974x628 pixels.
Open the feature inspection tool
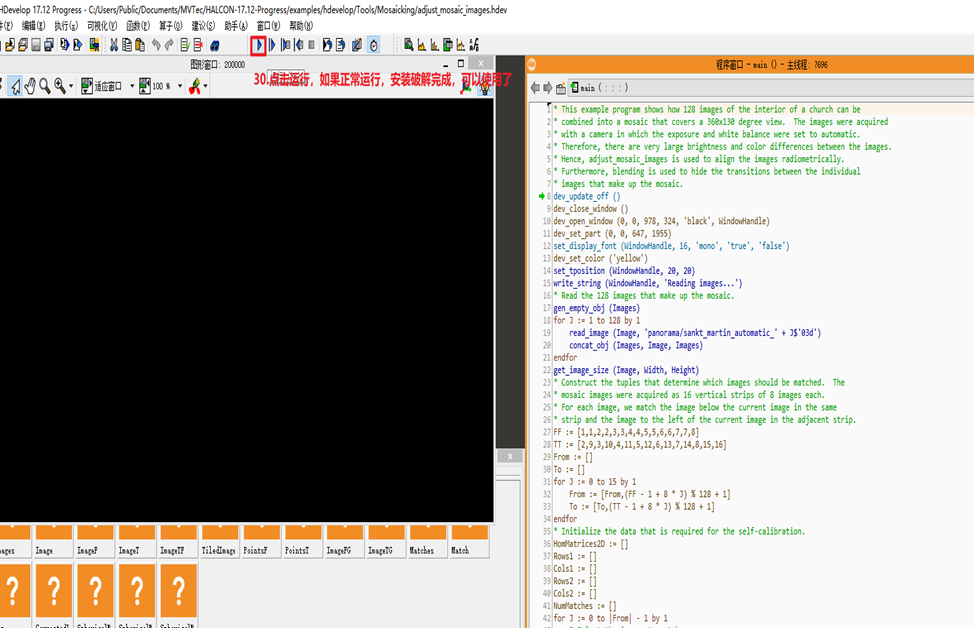pos(447,45)
